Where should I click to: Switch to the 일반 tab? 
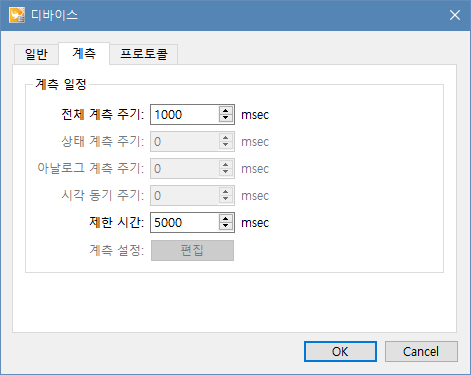pos(36,54)
